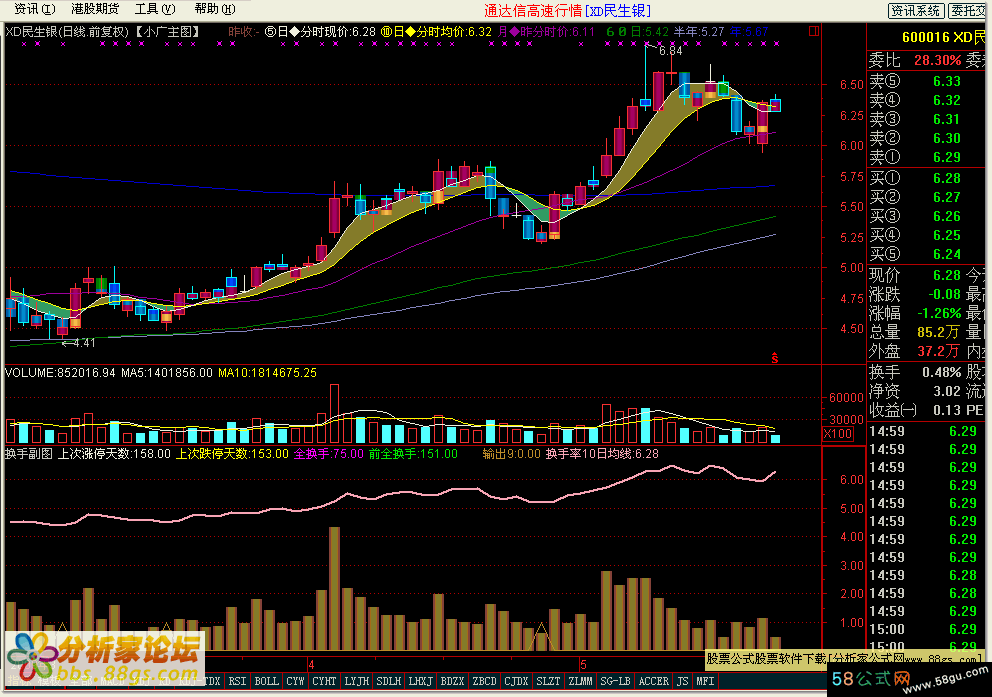The image size is (992, 697).
Task: Click the MA5:1401856.00 volume label
Action: click(x=166, y=373)
